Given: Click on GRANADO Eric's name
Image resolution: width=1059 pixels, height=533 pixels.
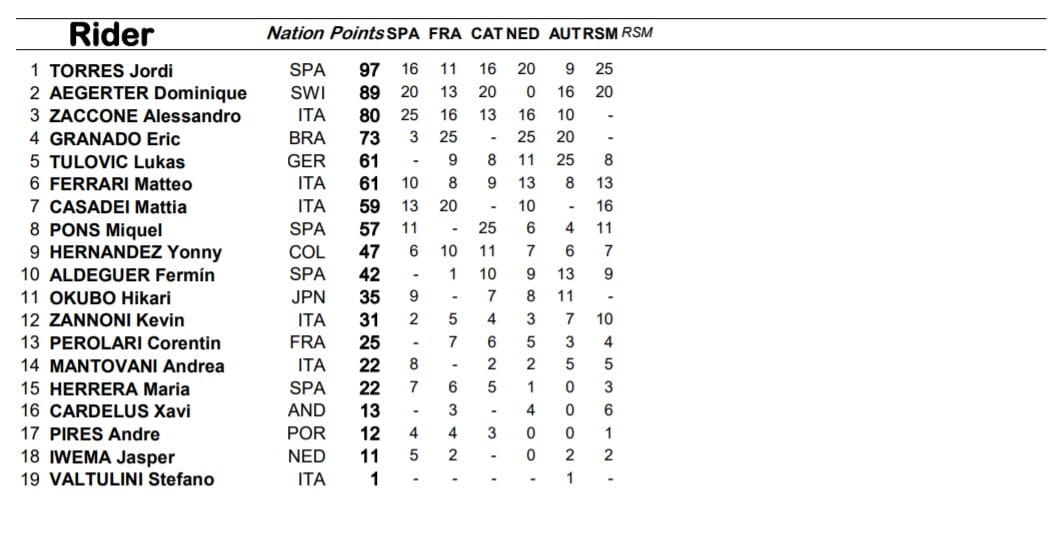Looking at the screenshot, I should (x=115, y=139).
